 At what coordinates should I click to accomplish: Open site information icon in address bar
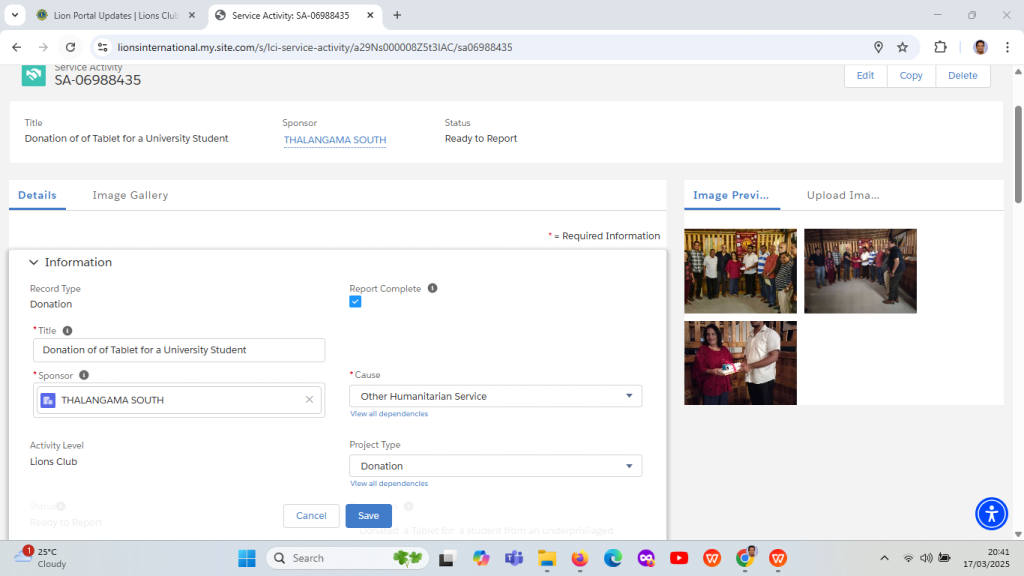coord(103,47)
